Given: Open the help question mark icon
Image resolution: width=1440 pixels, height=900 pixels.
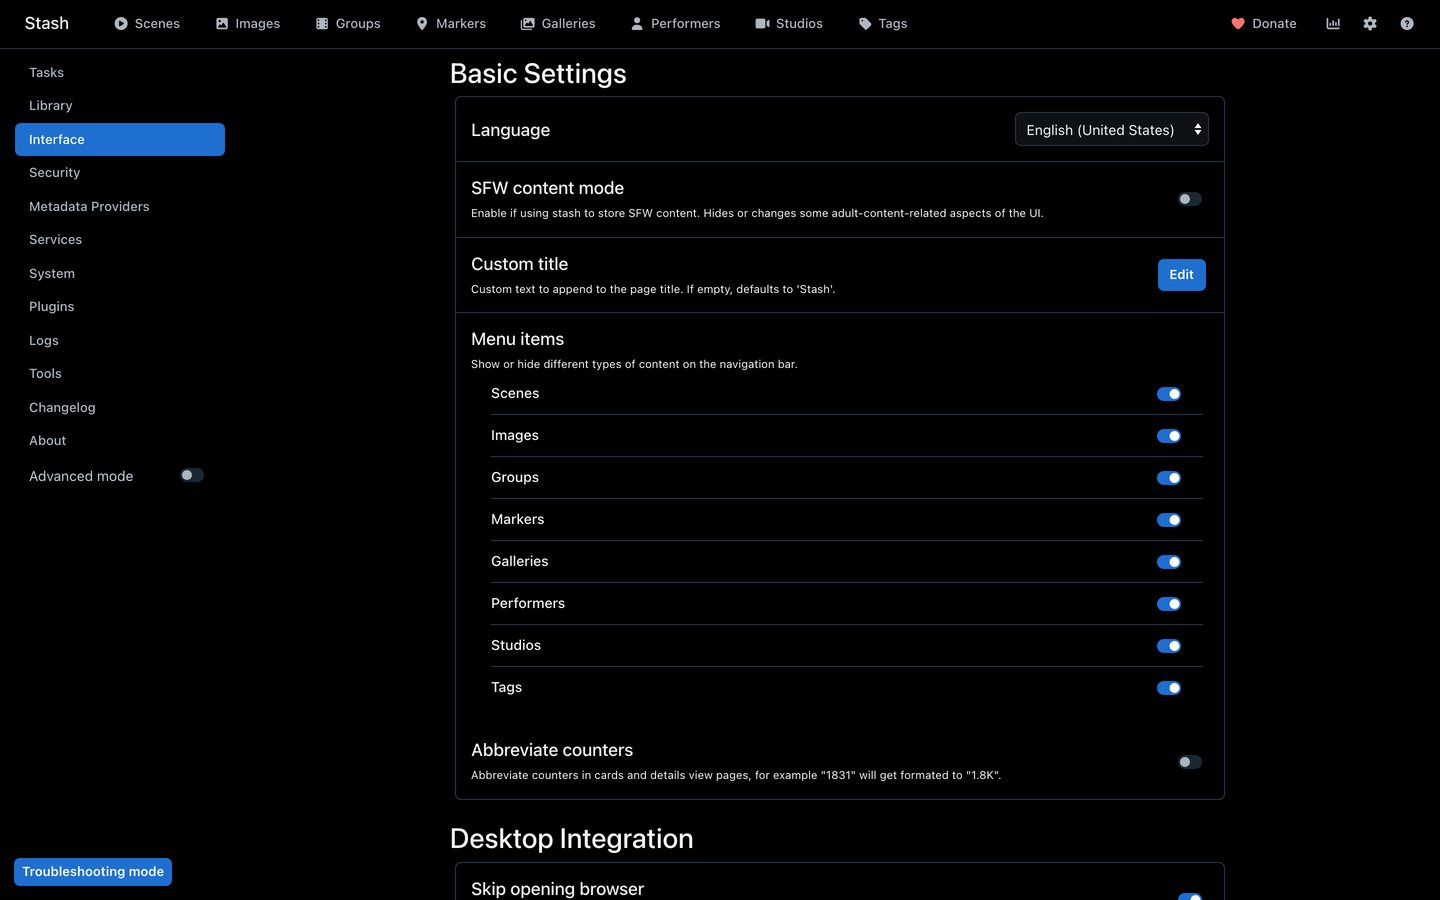Looking at the screenshot, I should (x=1407, y=24).
